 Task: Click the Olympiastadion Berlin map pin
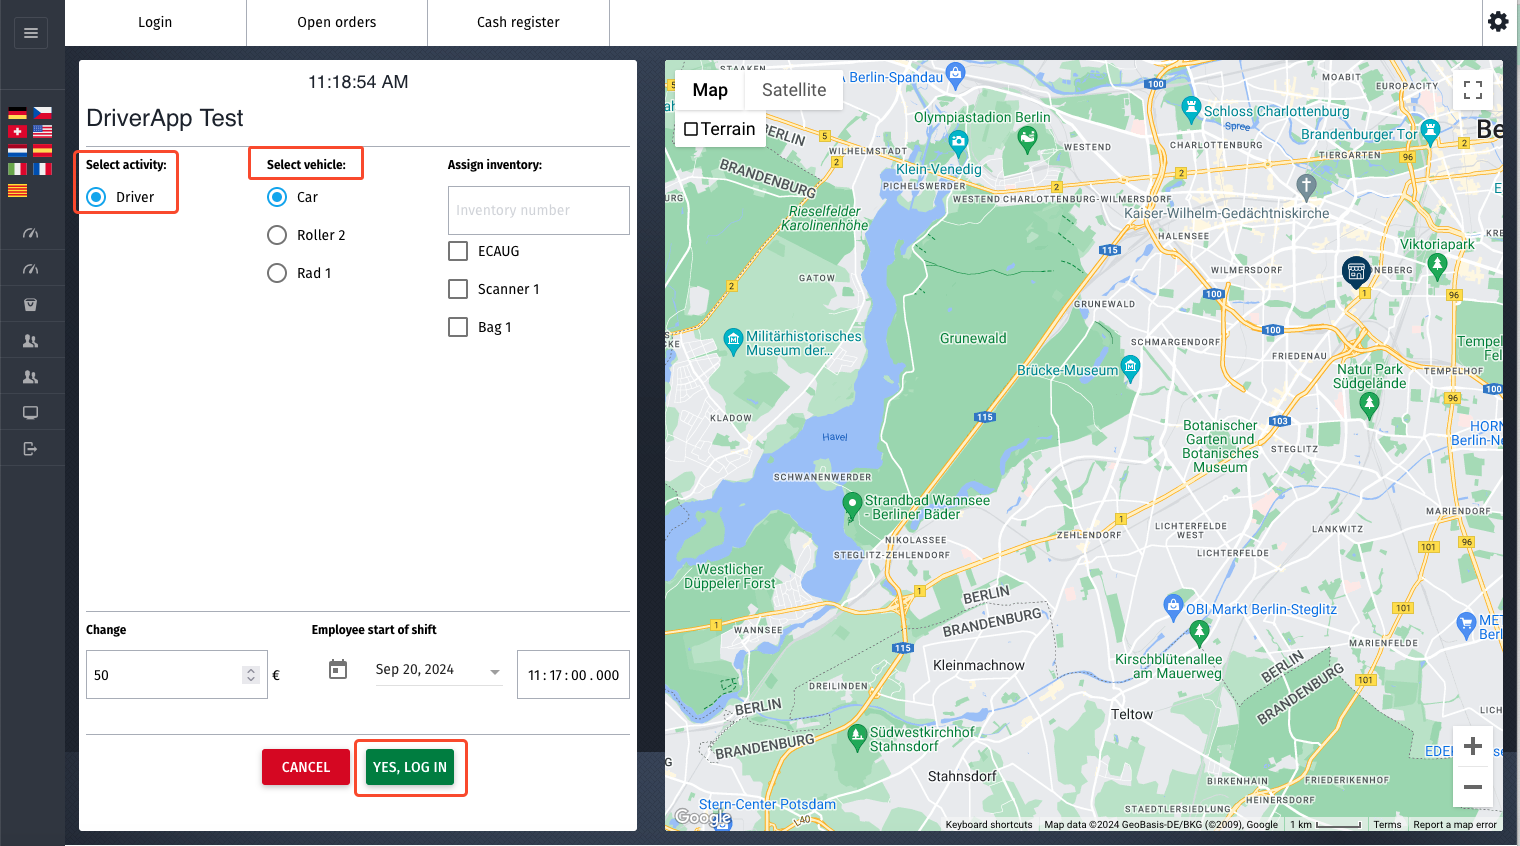click(1027, 139)
